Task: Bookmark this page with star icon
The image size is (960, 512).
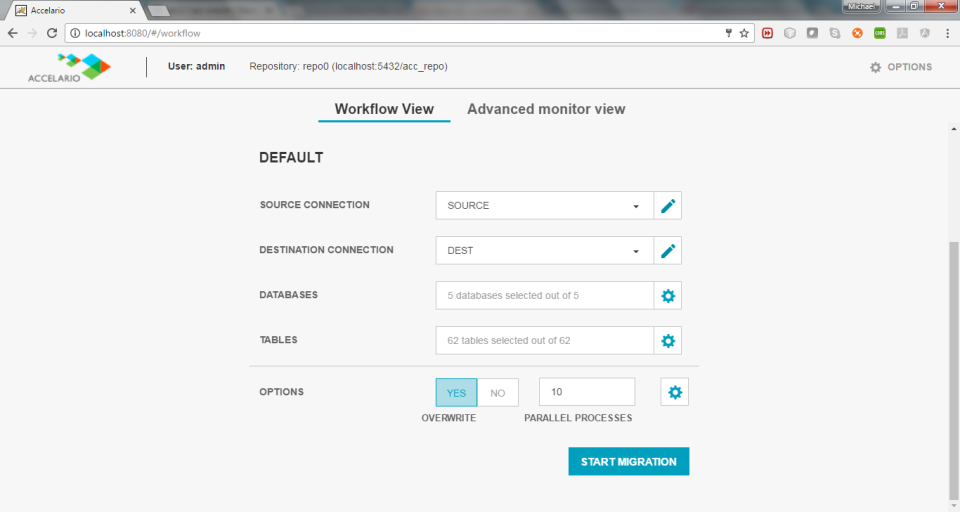Action: [744, 33]
